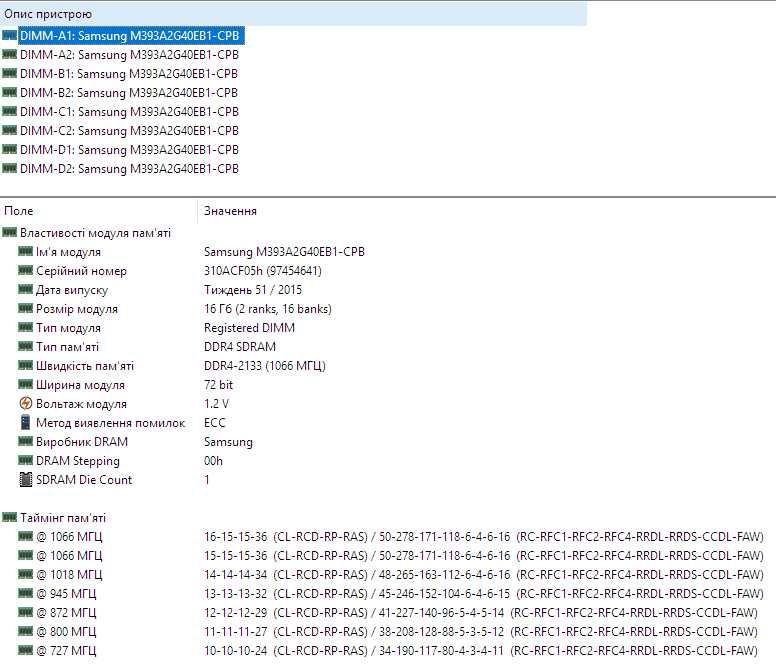Select the timing row starting with '15-15-15-36'
The image size is (776, 668).
click(x=484, y=556)
